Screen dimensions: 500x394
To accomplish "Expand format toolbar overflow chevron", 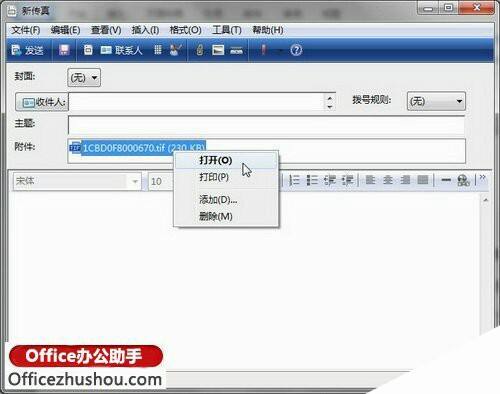I will click(x=482, y=177).
